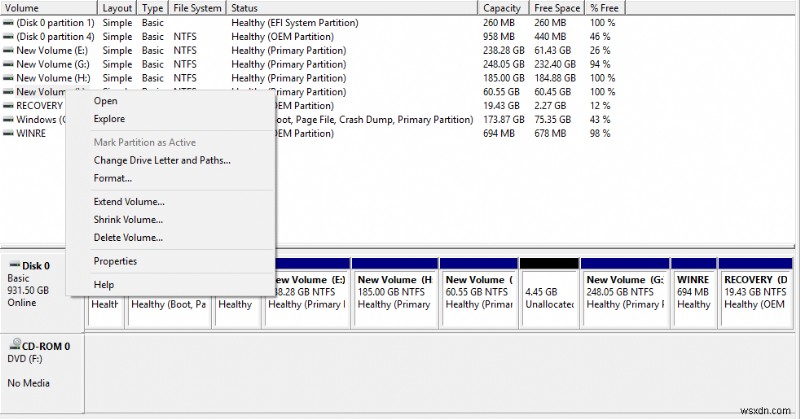800x419 pixels.
Task: Sort by the Capacity column header
Action: (502, 8)
